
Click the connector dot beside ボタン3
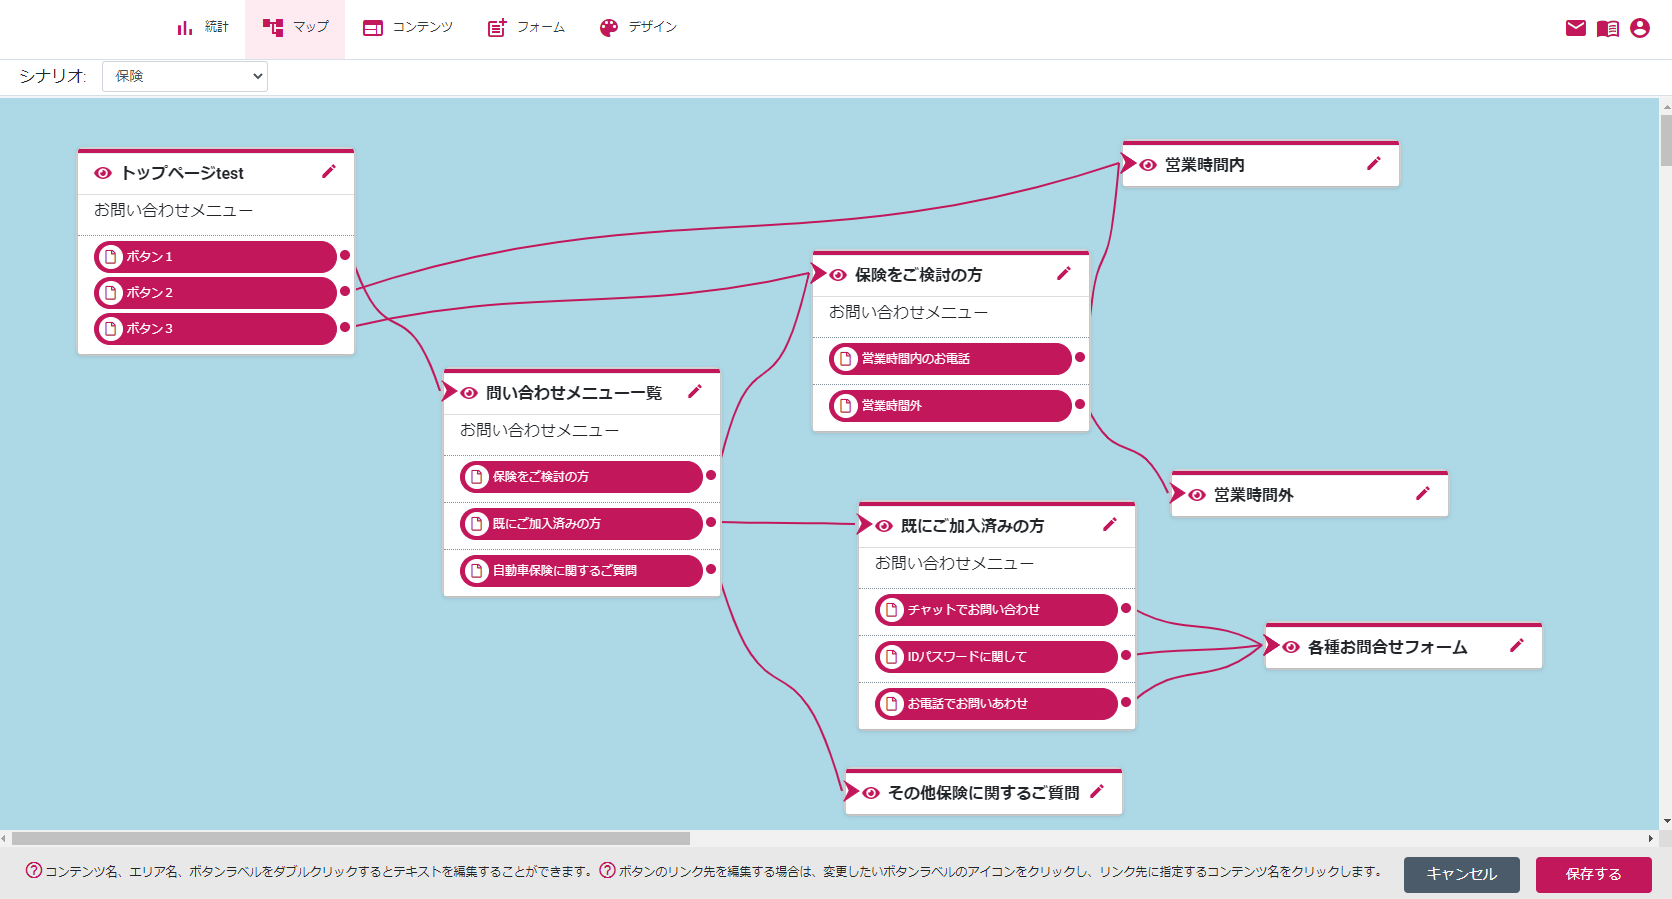pos(345,327)
